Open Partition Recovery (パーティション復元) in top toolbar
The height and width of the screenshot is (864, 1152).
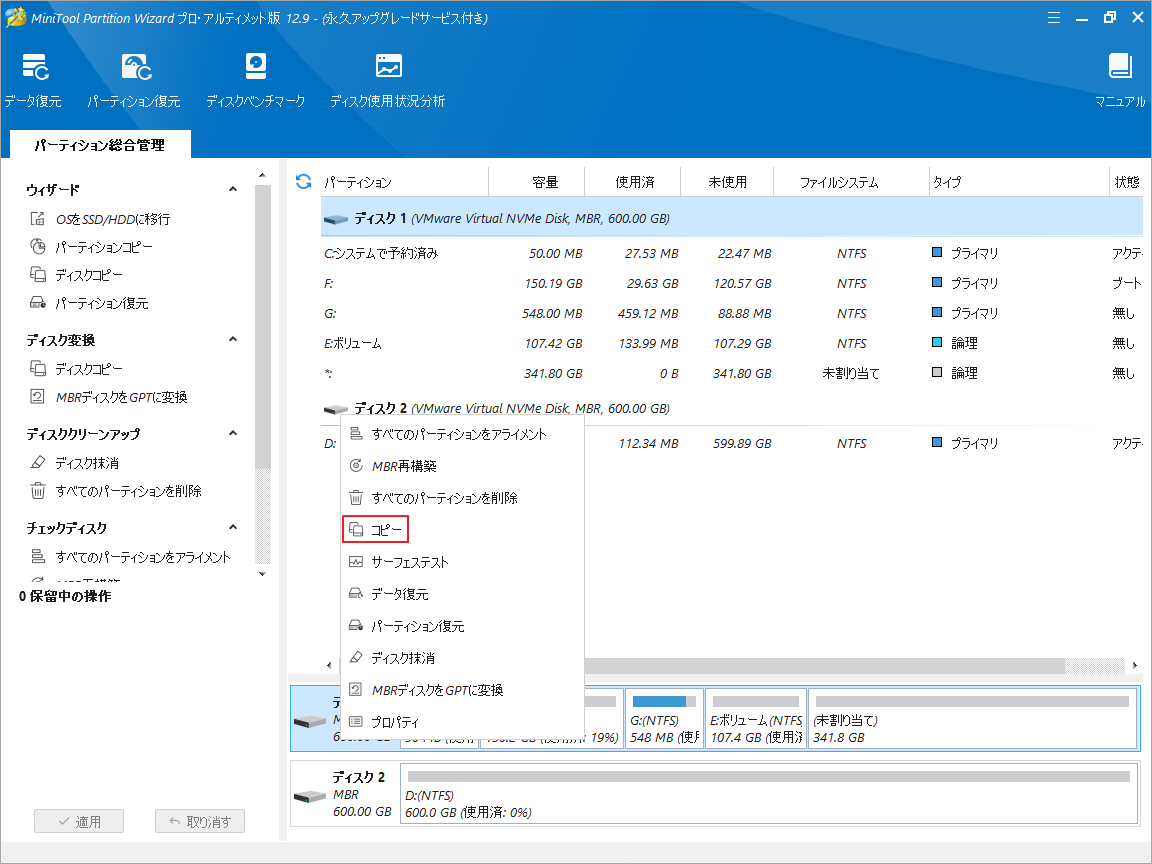[x=137, y=67]
